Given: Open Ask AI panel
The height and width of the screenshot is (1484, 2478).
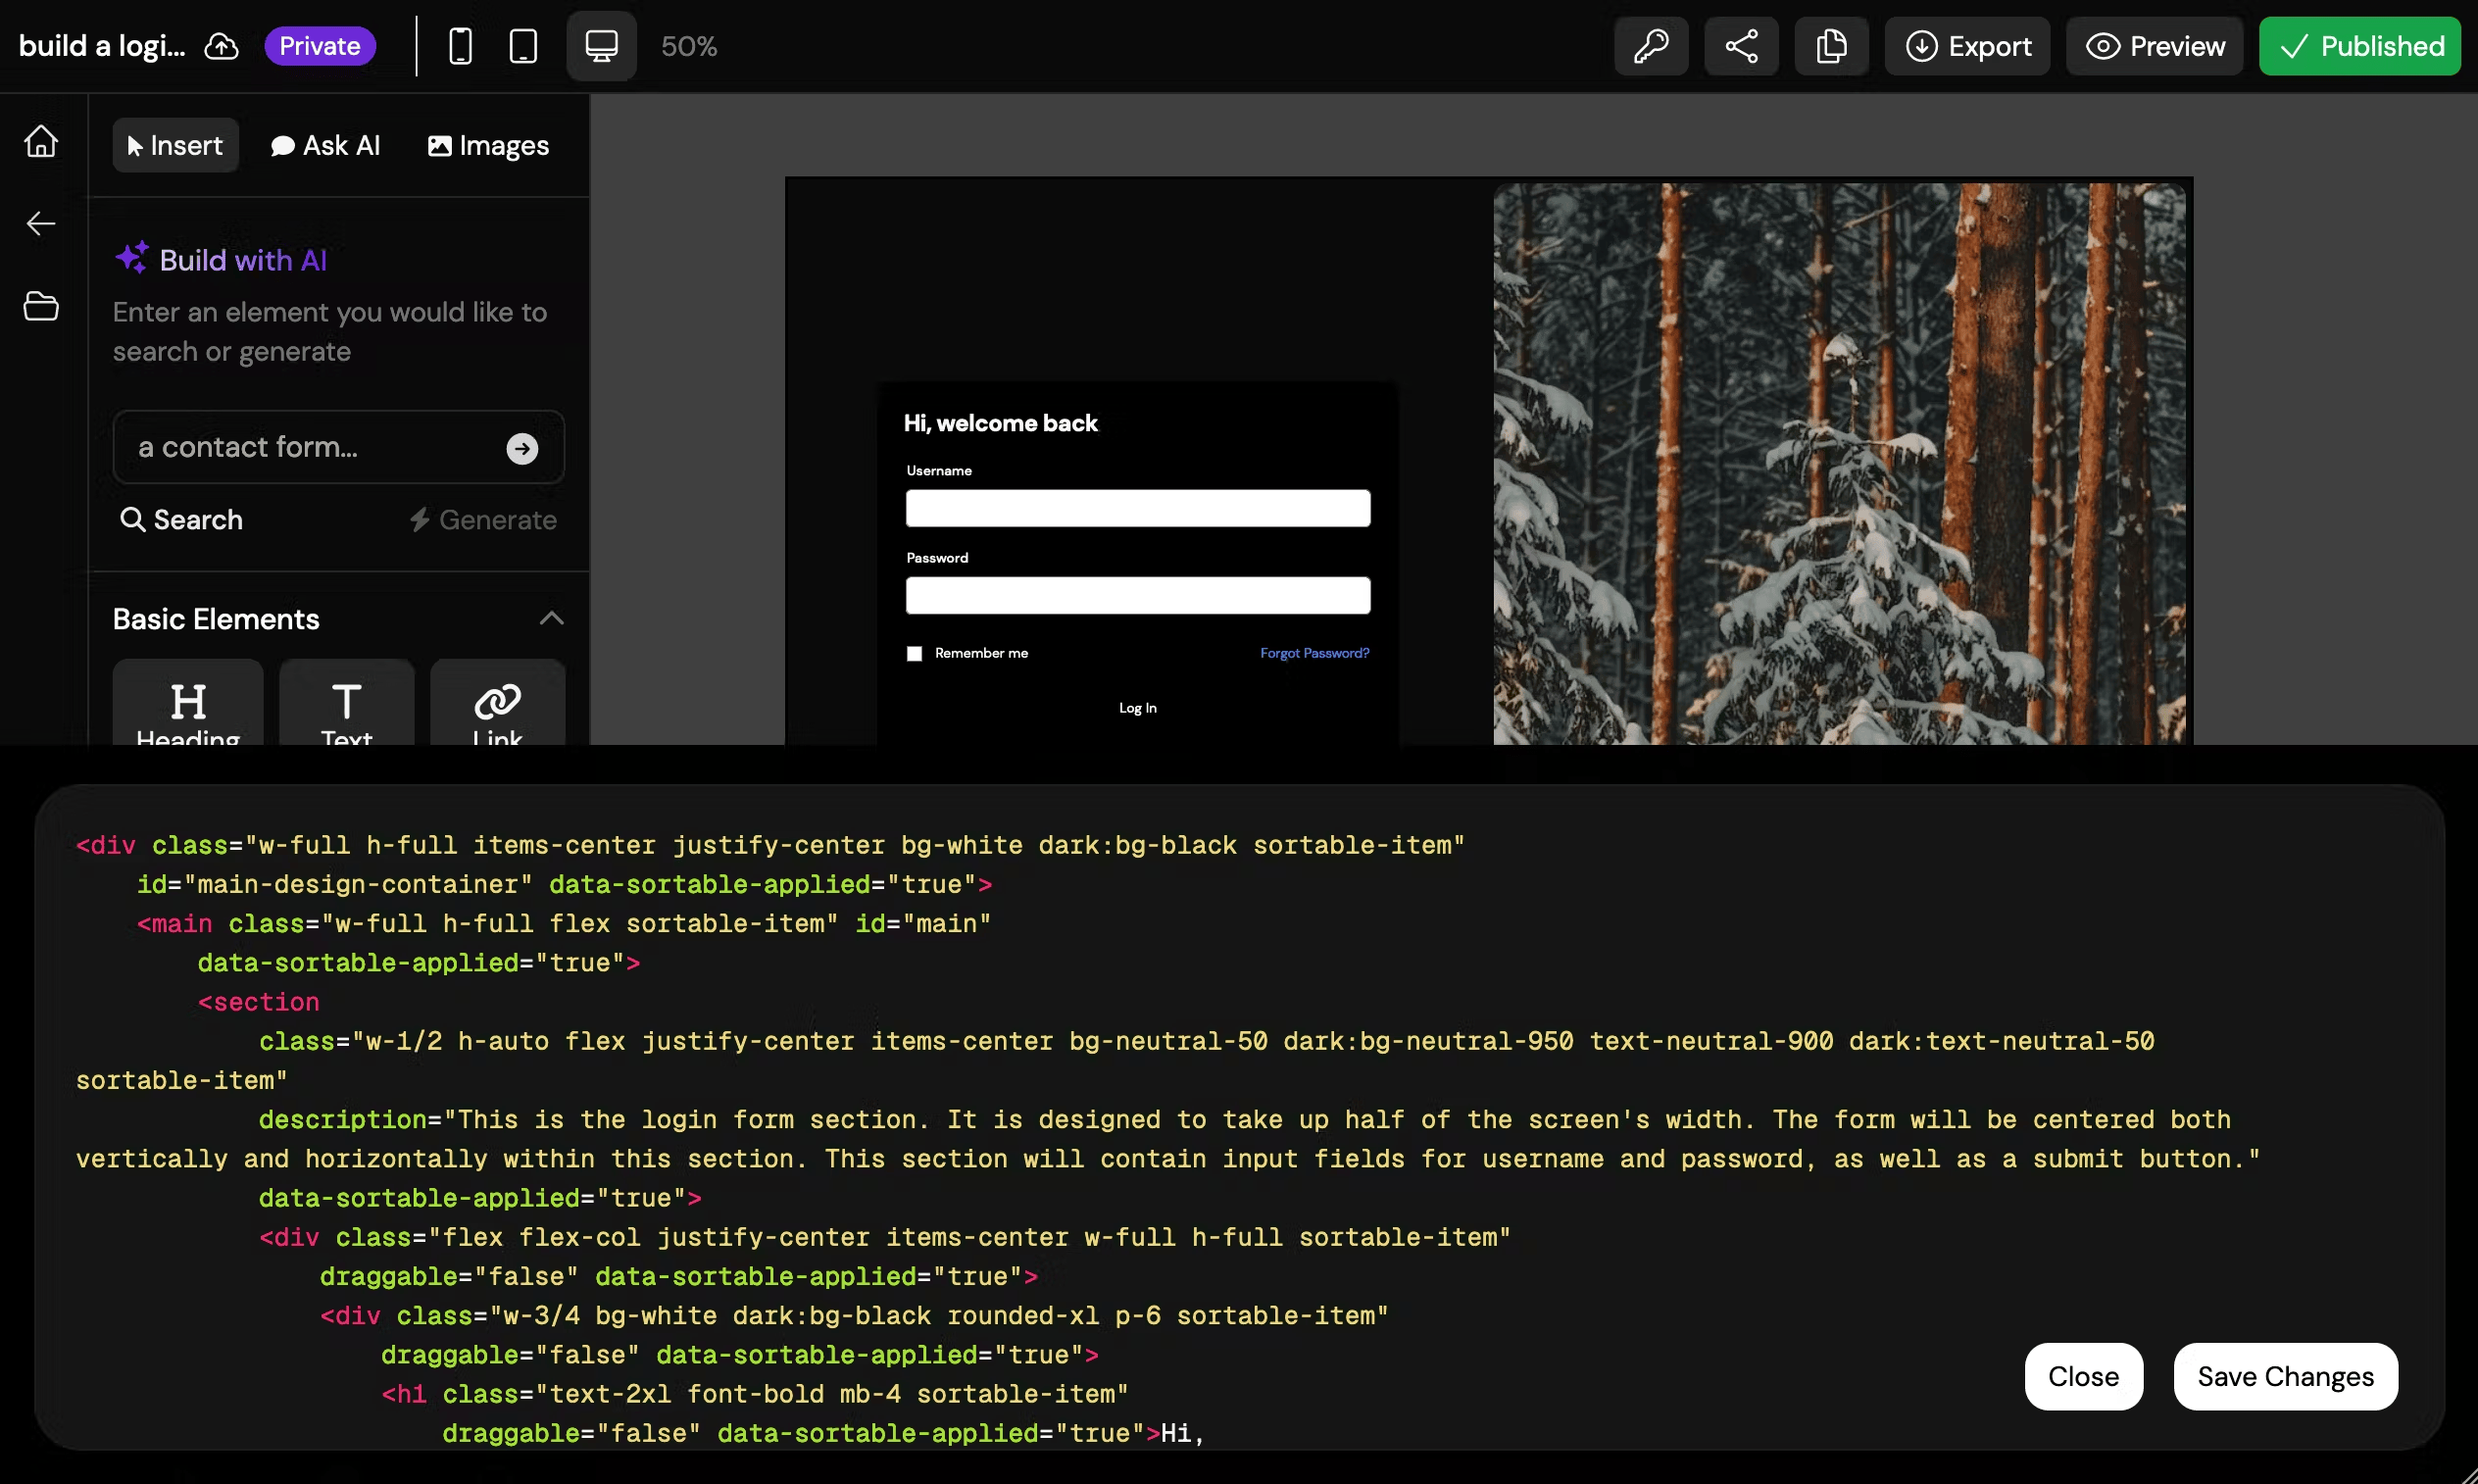Looking at the screenshot, I should [x=323, y=145].
